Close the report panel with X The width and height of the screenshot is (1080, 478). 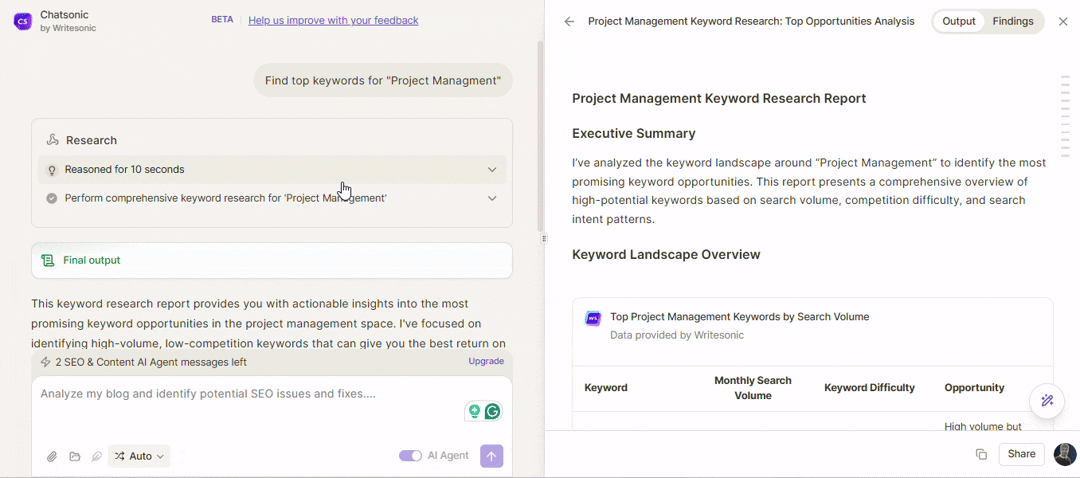[1063, 21]
